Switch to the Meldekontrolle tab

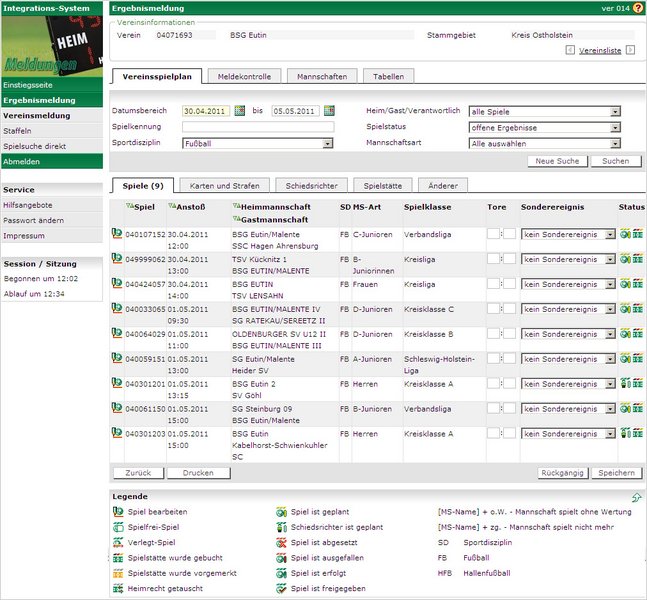pos(245,76)
